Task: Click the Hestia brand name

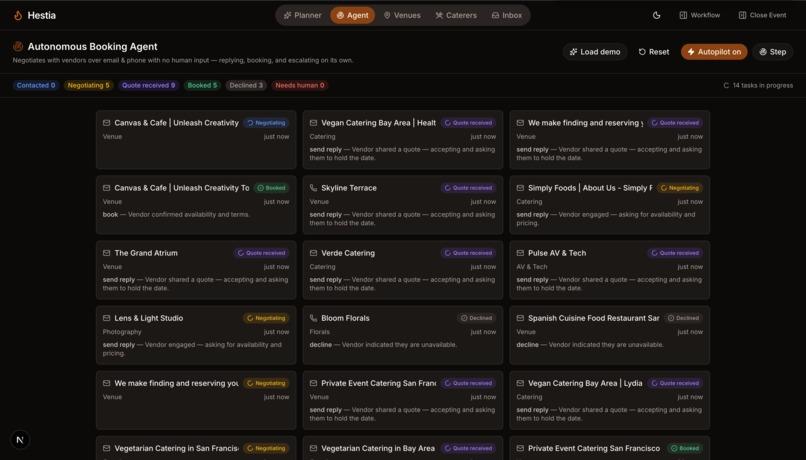Action: [x=42, y=15]
